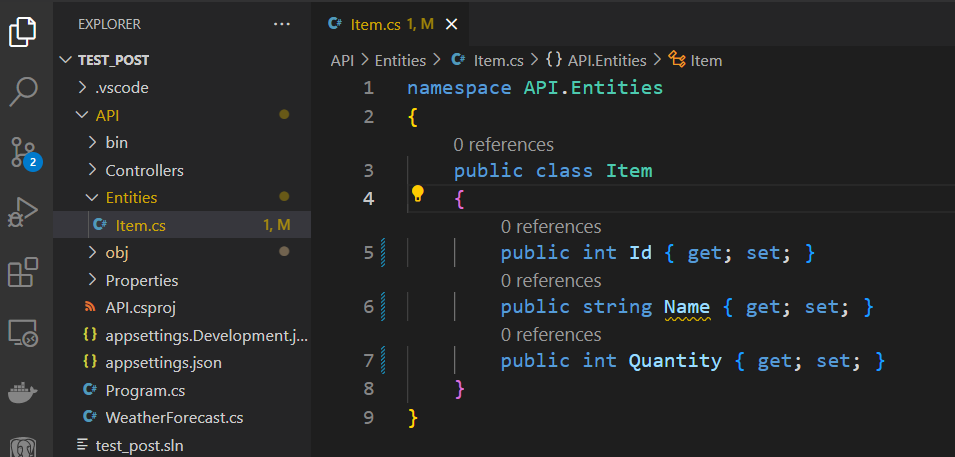Click the Item class breadcrumb segment
This screenshot has height=457, width=955.
(707, 60)
